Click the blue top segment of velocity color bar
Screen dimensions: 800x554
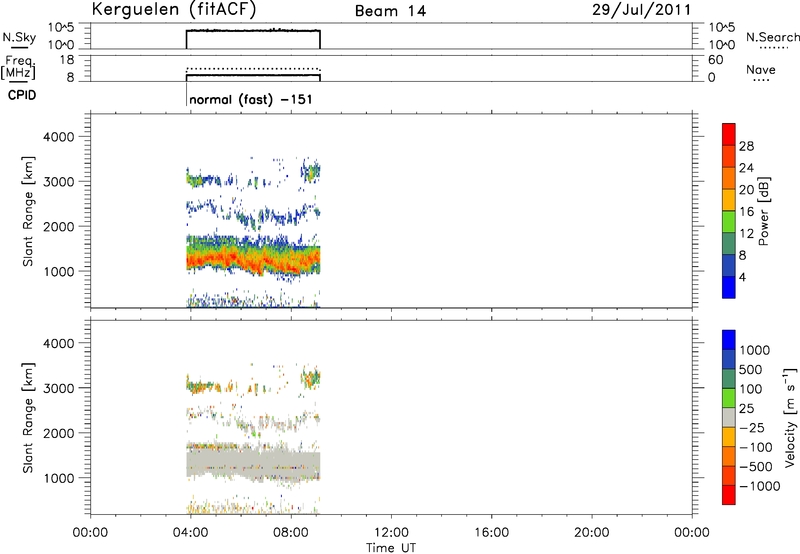pos(729,340)
